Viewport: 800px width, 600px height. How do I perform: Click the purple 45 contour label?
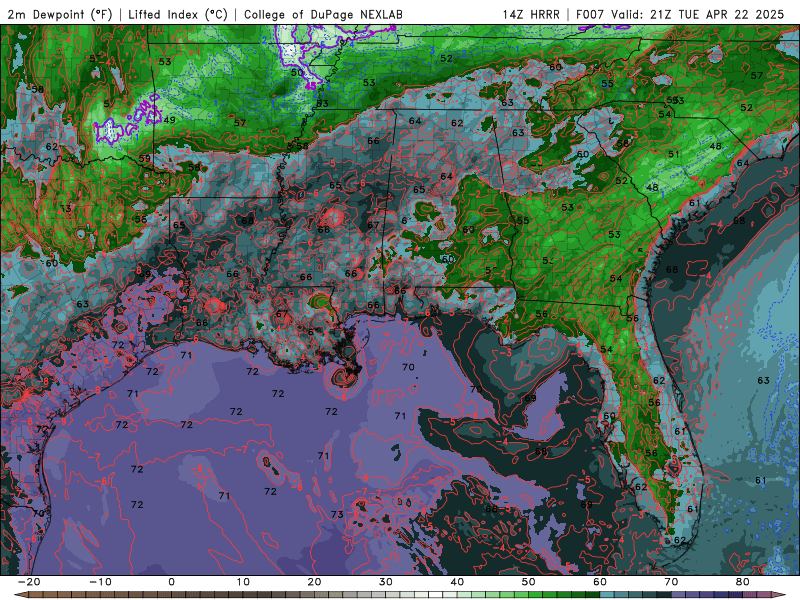pos(310,86)
